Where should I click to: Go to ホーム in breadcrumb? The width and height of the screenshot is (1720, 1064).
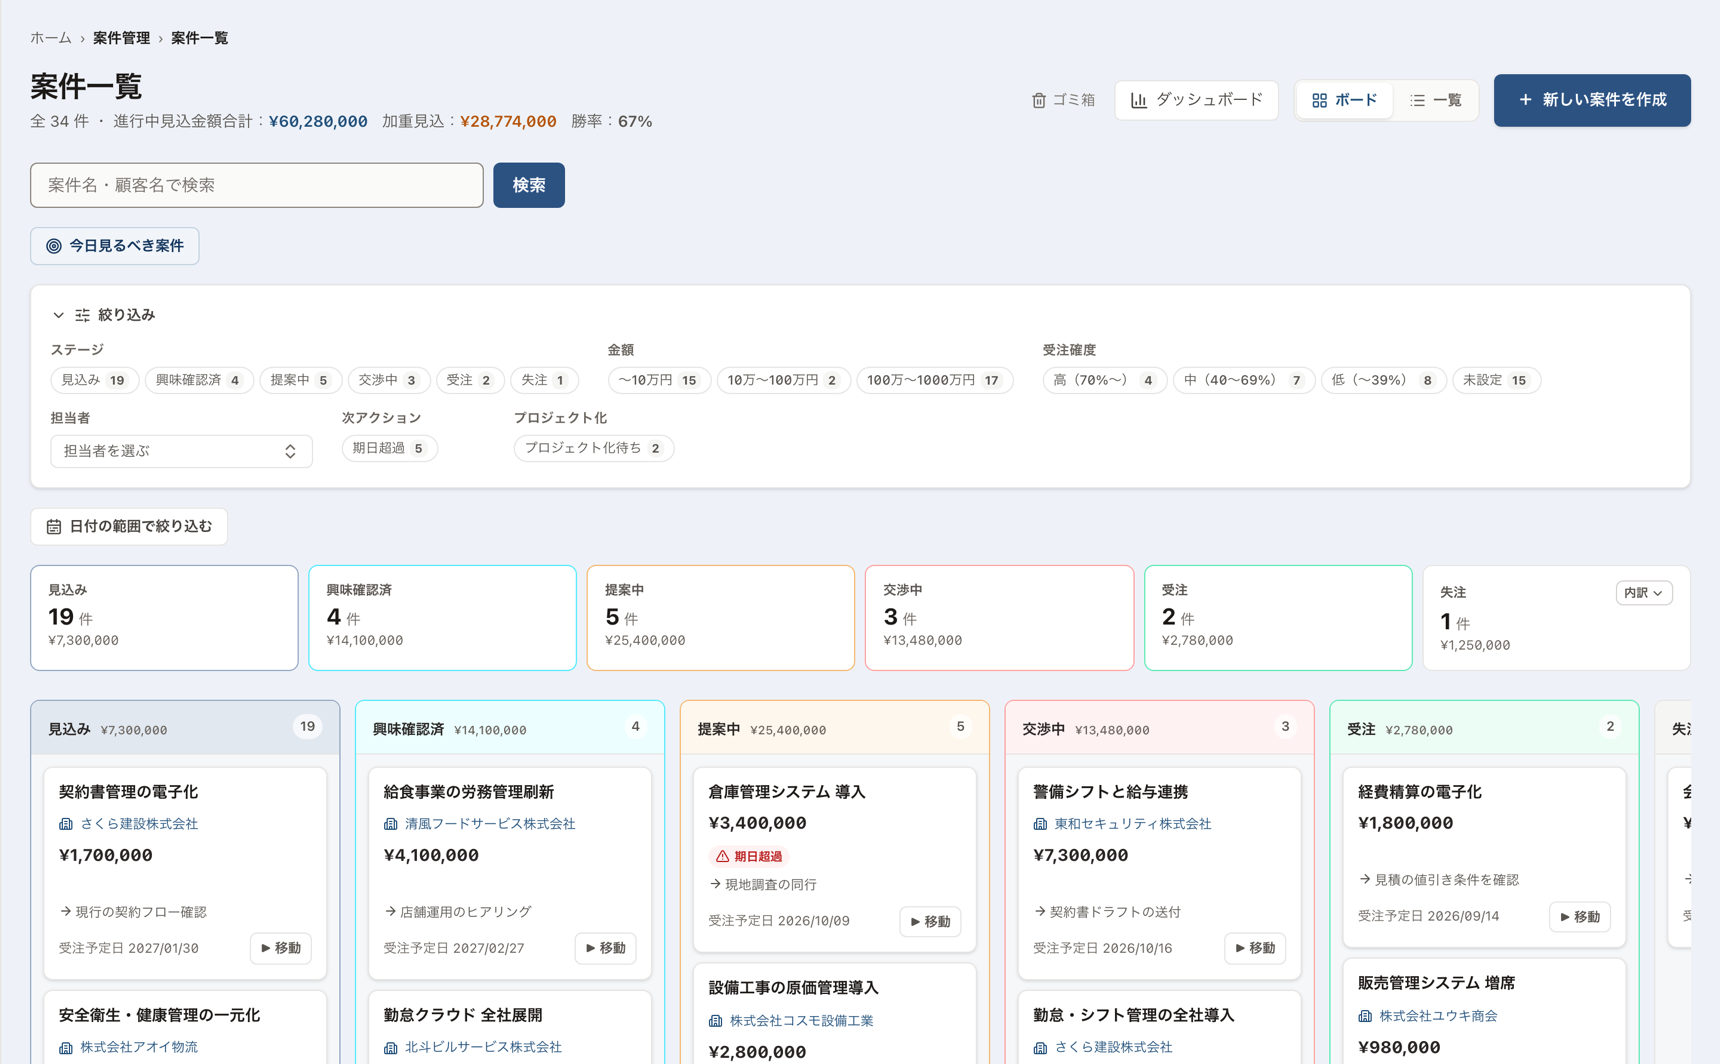coord(51,38)
